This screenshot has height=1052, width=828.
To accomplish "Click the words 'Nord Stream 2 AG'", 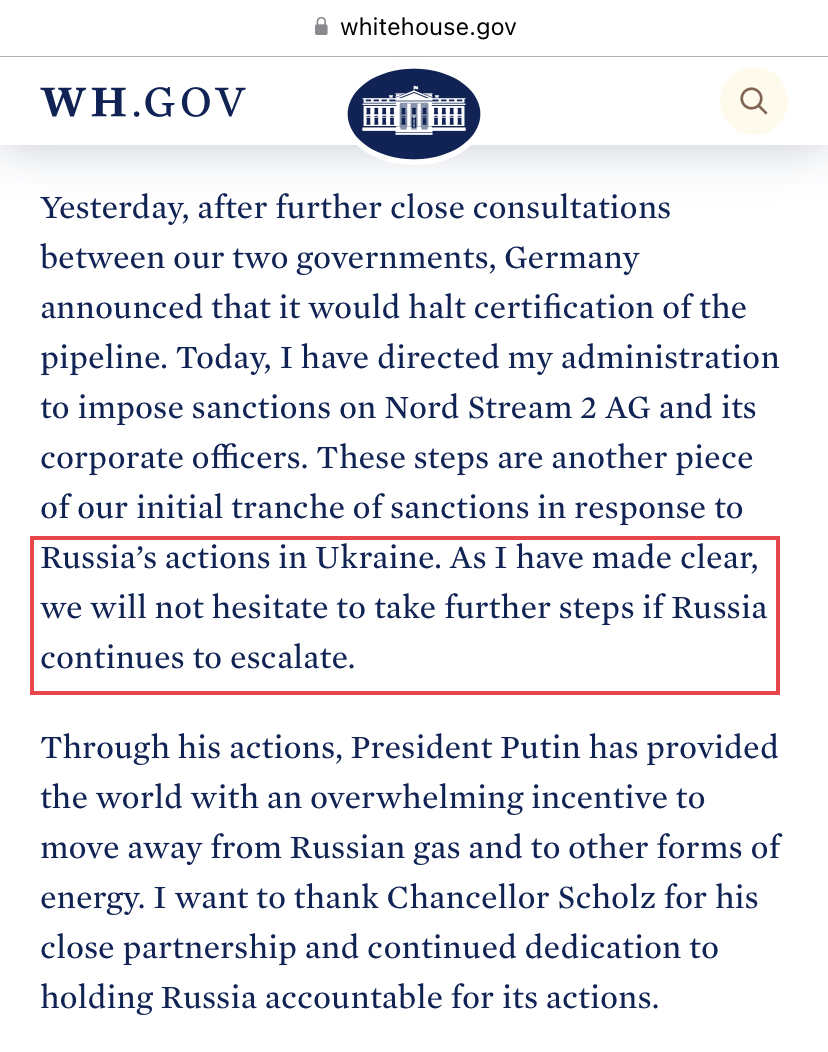I will [517, 407].
